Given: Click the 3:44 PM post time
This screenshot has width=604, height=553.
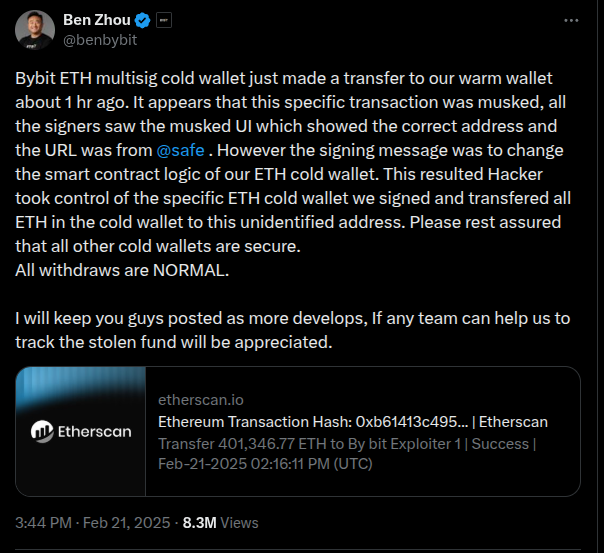Looking at the screenshot, I should coord(43,522).
